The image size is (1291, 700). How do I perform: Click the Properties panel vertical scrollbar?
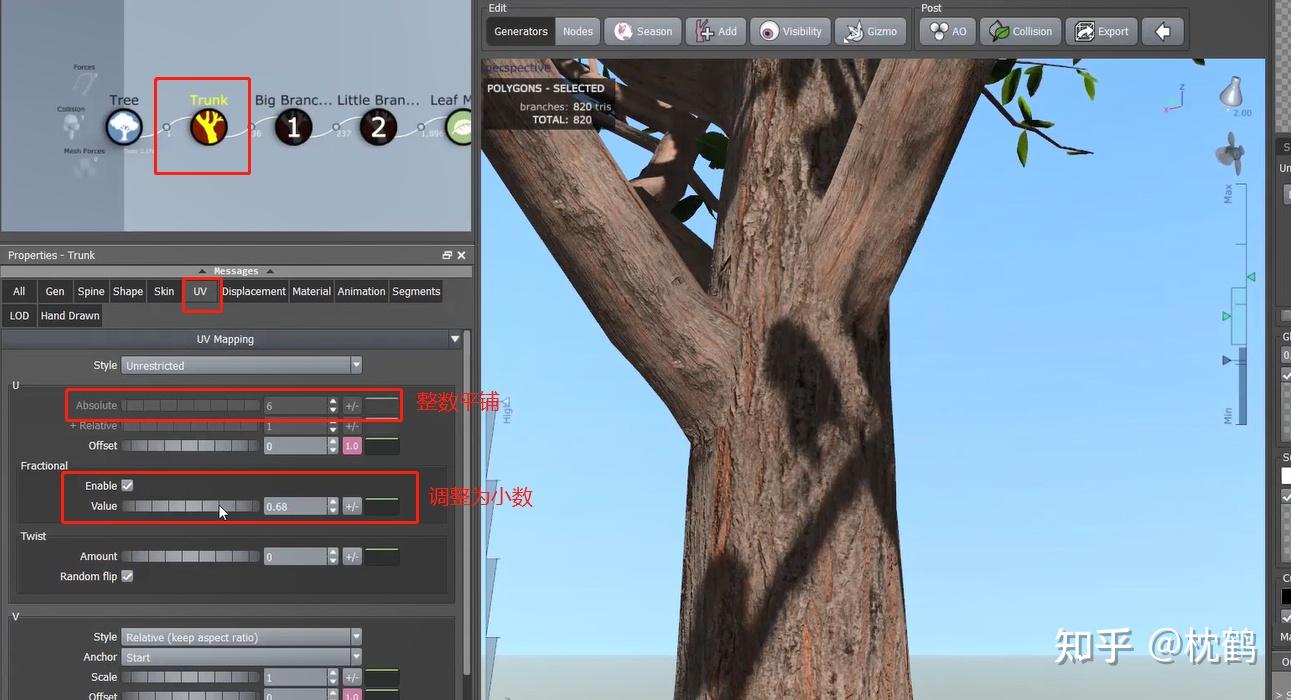(466, 500)
